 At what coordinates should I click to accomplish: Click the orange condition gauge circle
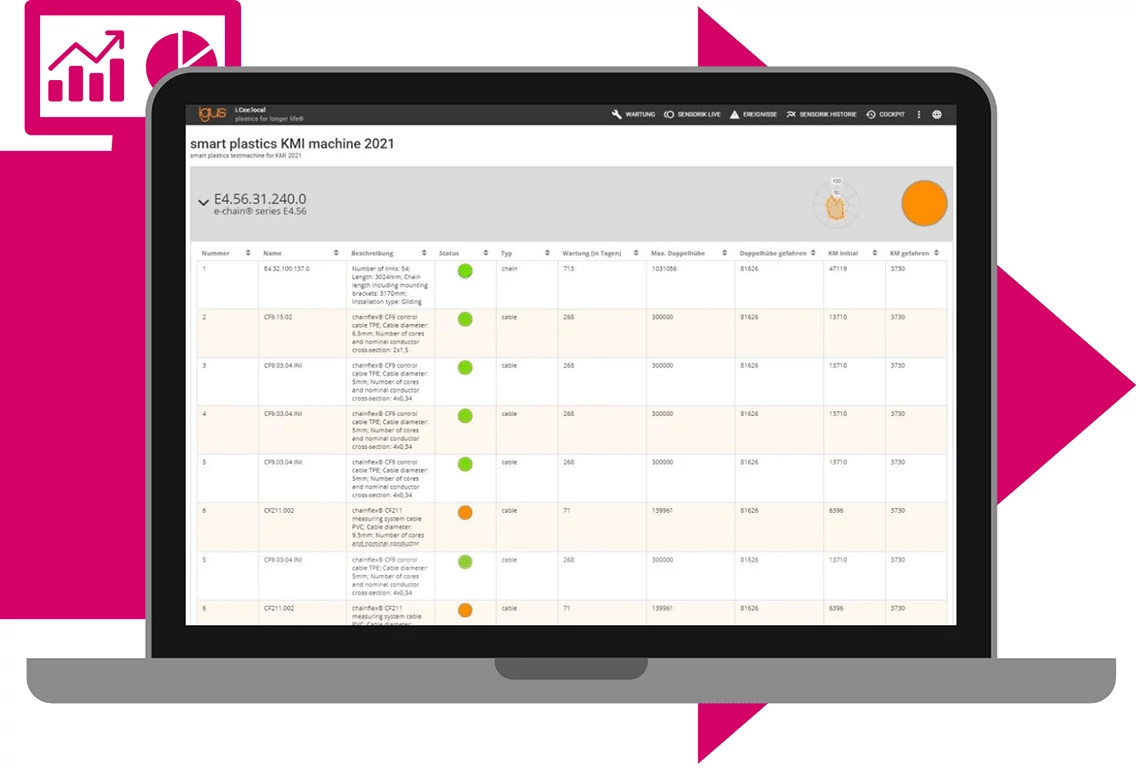click(923, 202)
